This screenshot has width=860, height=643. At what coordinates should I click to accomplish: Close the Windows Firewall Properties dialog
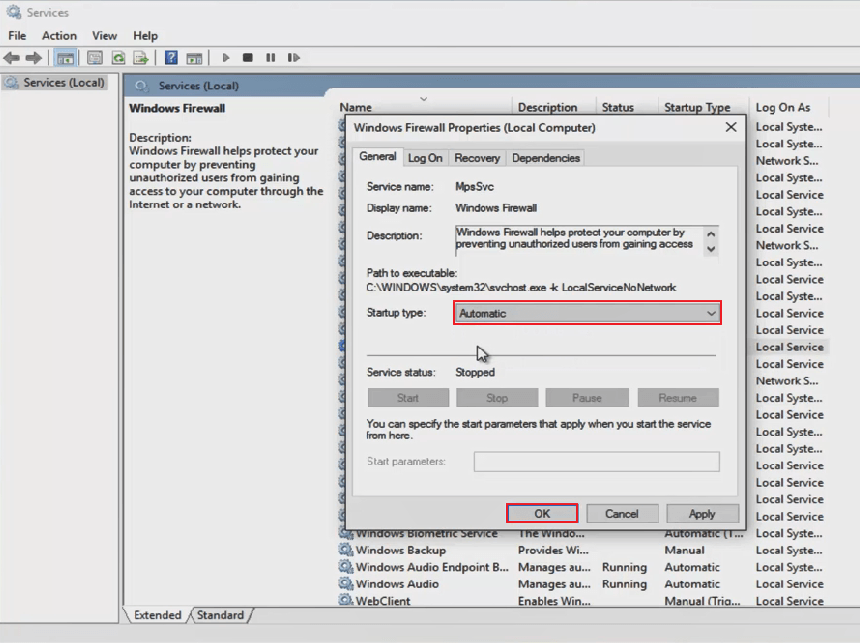(x=731, y=127)
